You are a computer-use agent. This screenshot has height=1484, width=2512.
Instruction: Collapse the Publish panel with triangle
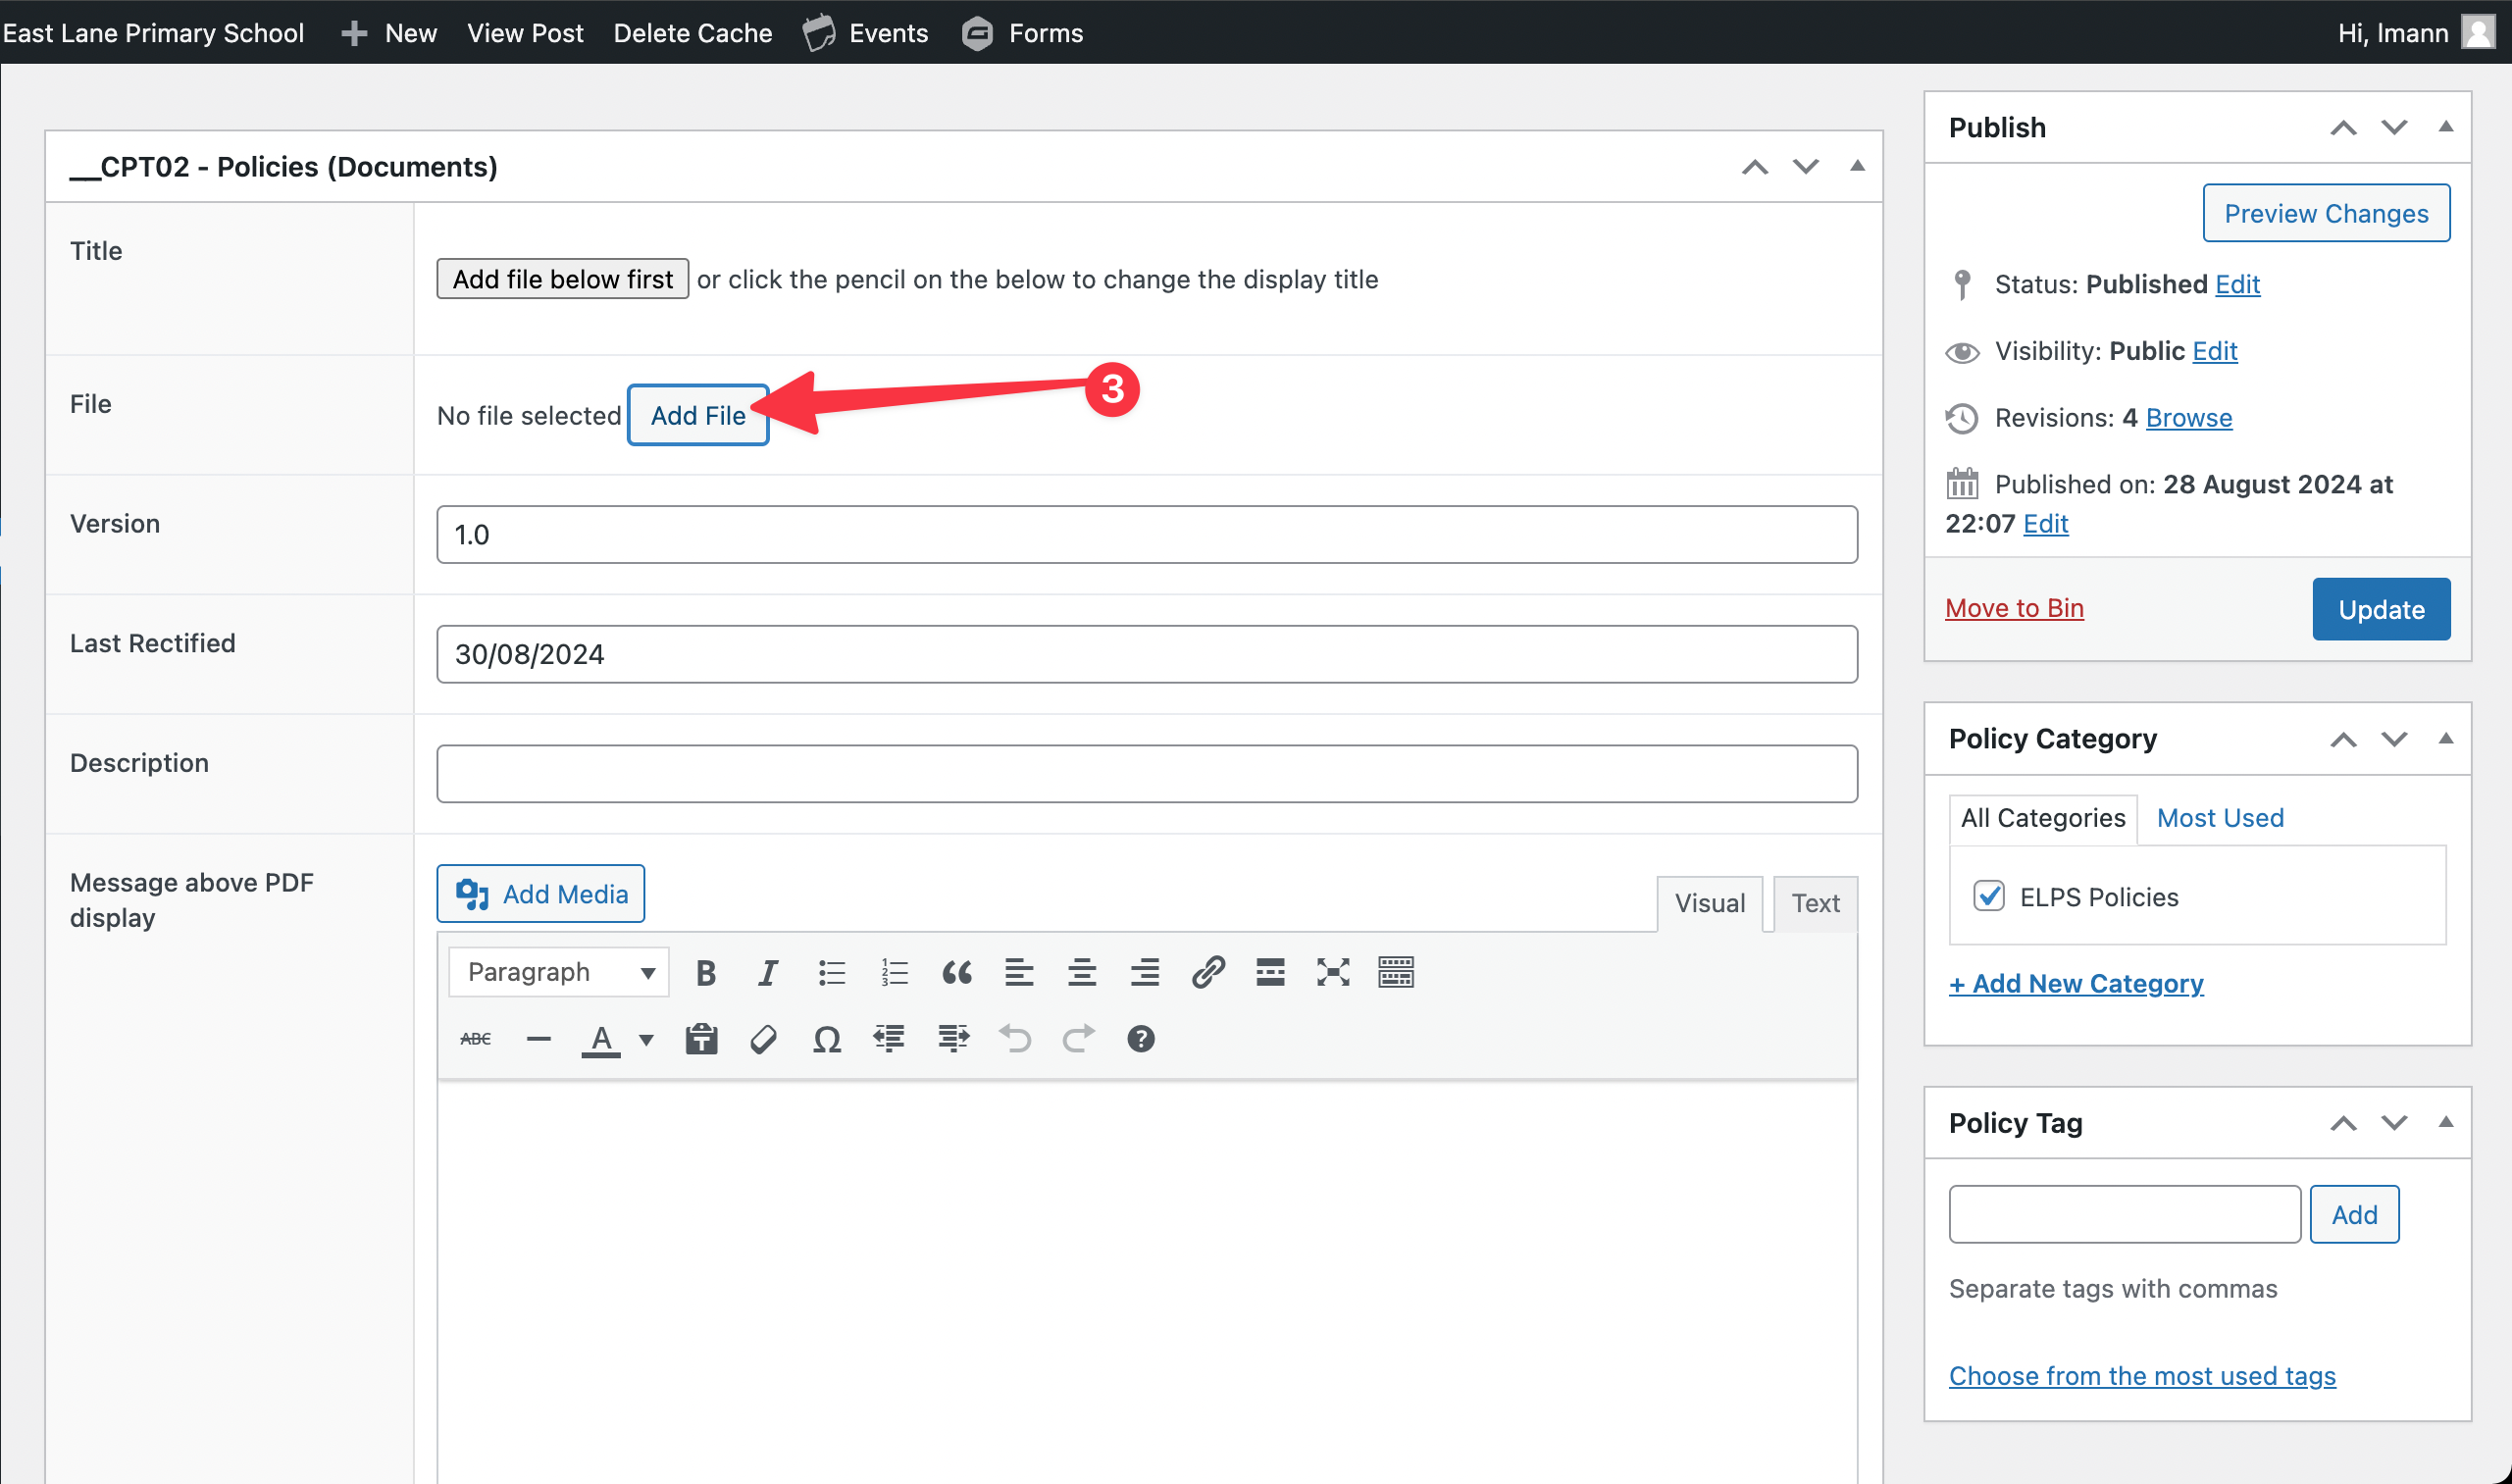pyautogui.click(x=2445, y=127)
